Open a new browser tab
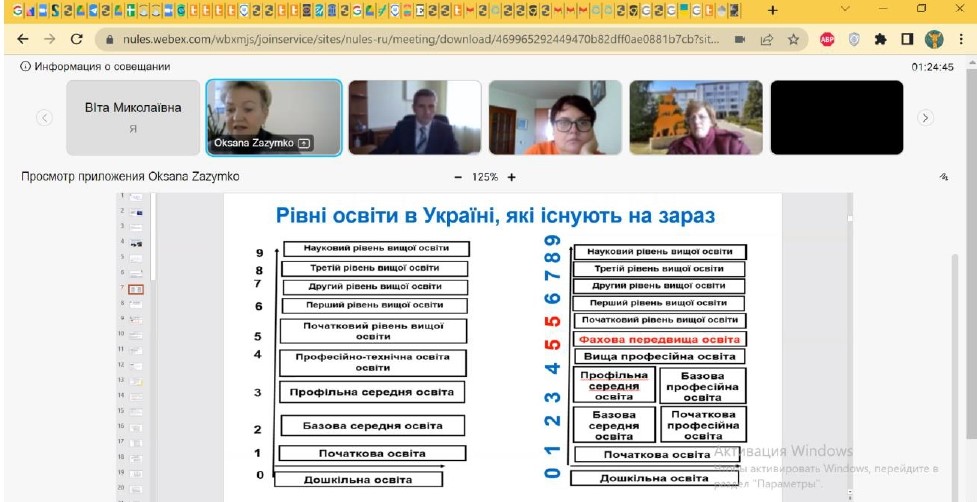Viewport: 977px width, 502px height. (x=773, y=10)
